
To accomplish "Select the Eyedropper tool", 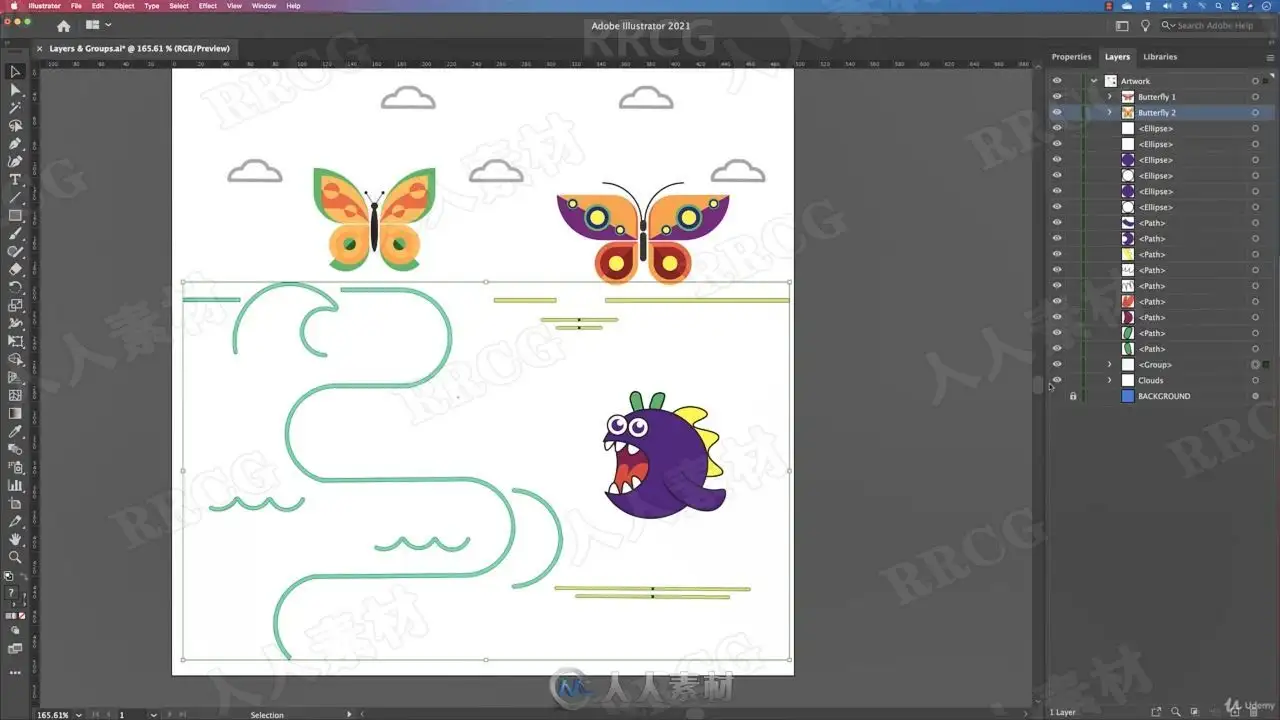I will 15,431.
